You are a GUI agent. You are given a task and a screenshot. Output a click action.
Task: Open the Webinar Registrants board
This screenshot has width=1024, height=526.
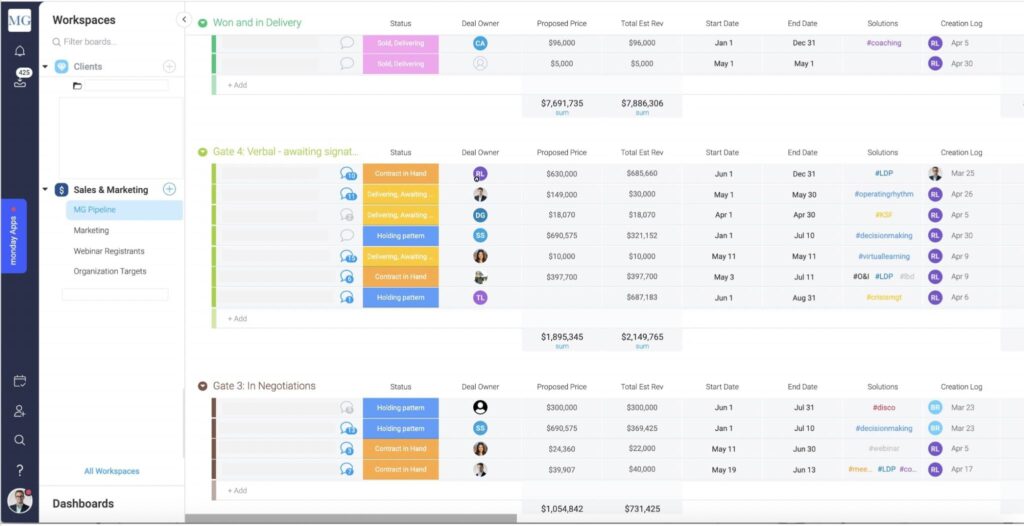pyautogui.click(x=109, y=251)
